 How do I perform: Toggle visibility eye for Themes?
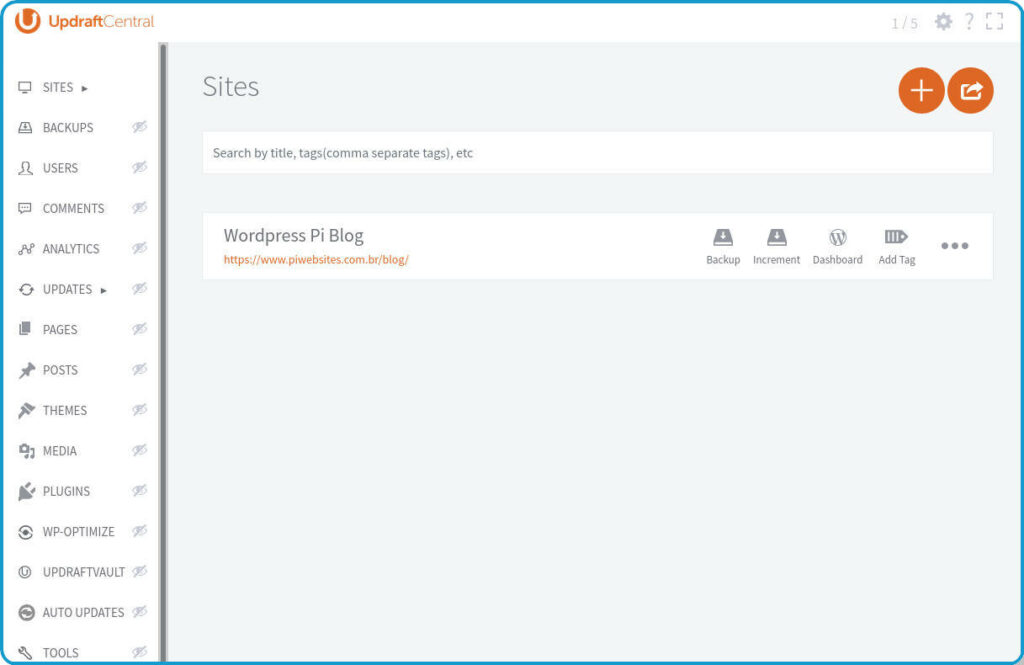(140, 410)
